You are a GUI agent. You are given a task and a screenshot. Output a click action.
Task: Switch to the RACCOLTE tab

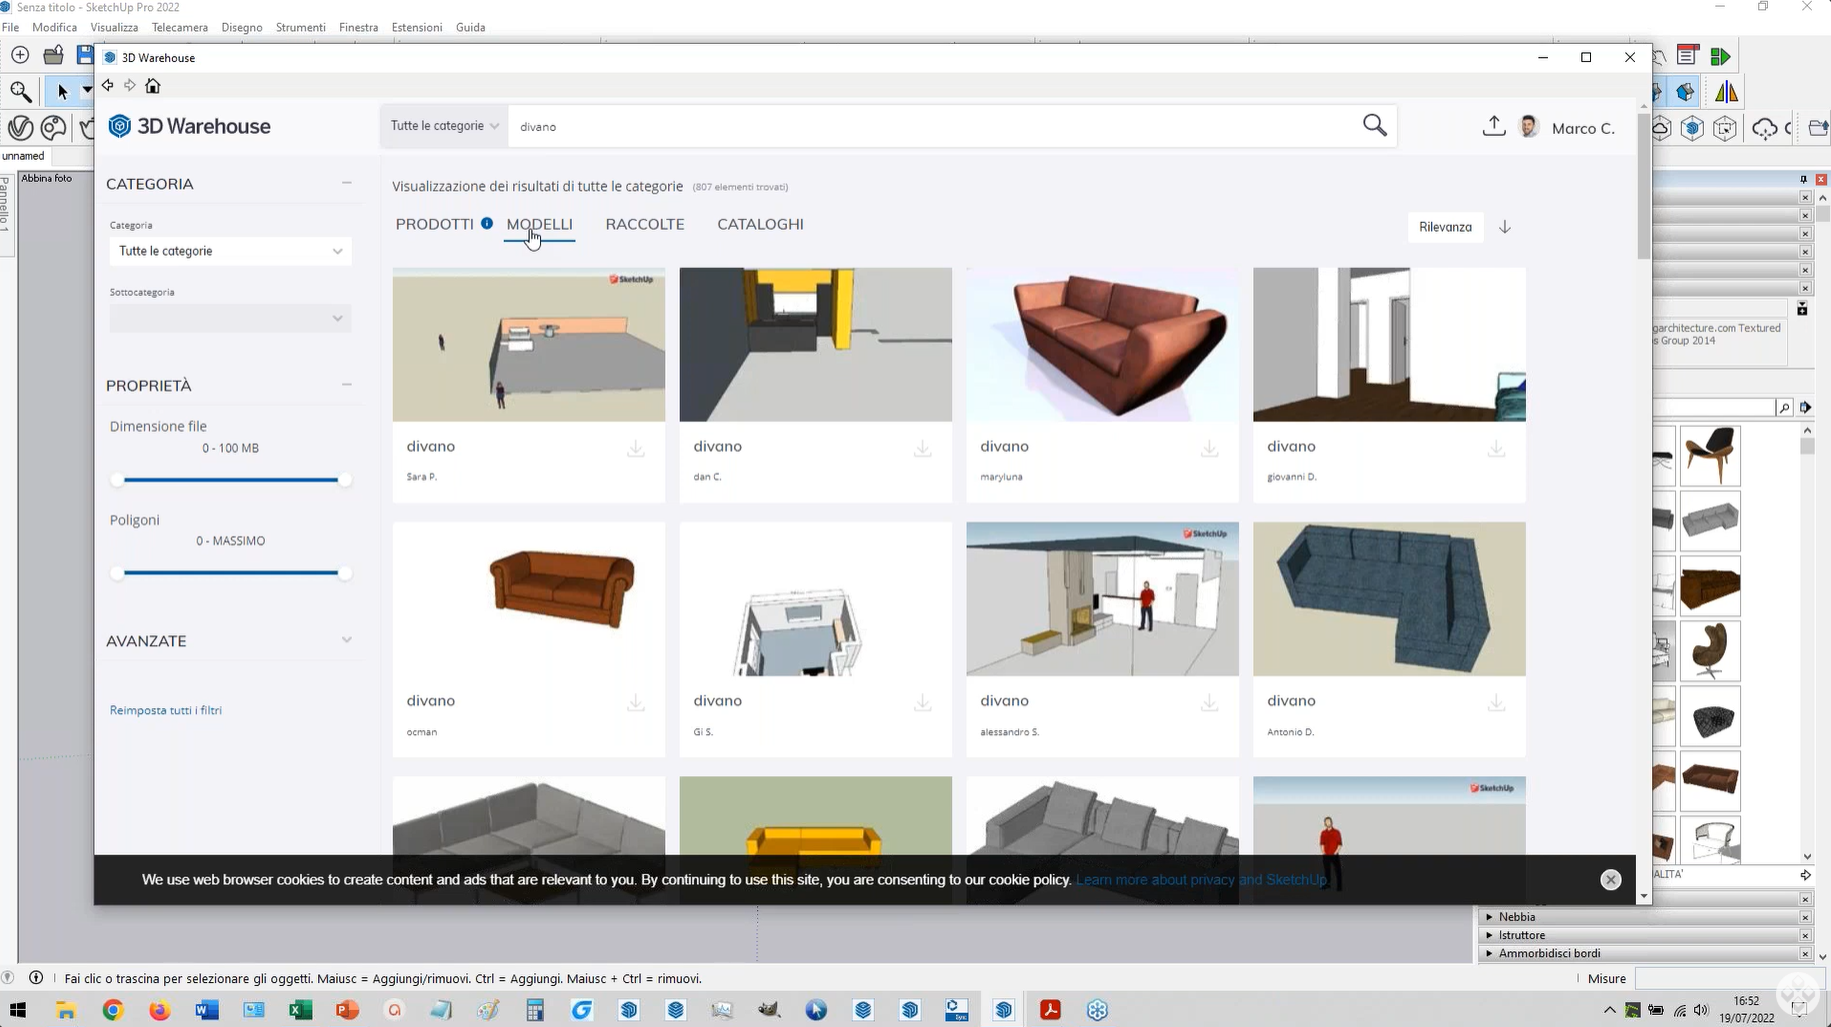coord(645,224)
